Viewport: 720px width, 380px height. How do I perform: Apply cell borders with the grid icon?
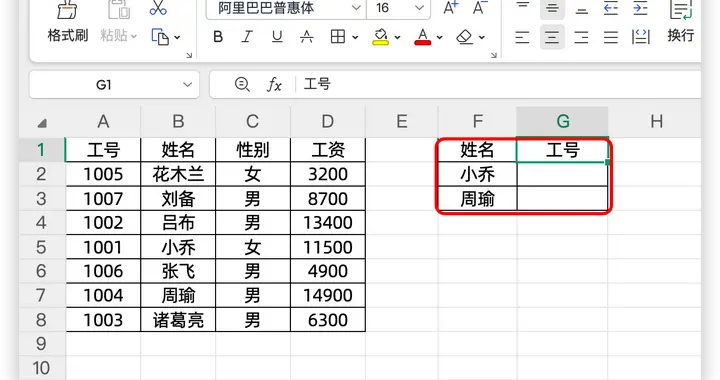(338, 37)
